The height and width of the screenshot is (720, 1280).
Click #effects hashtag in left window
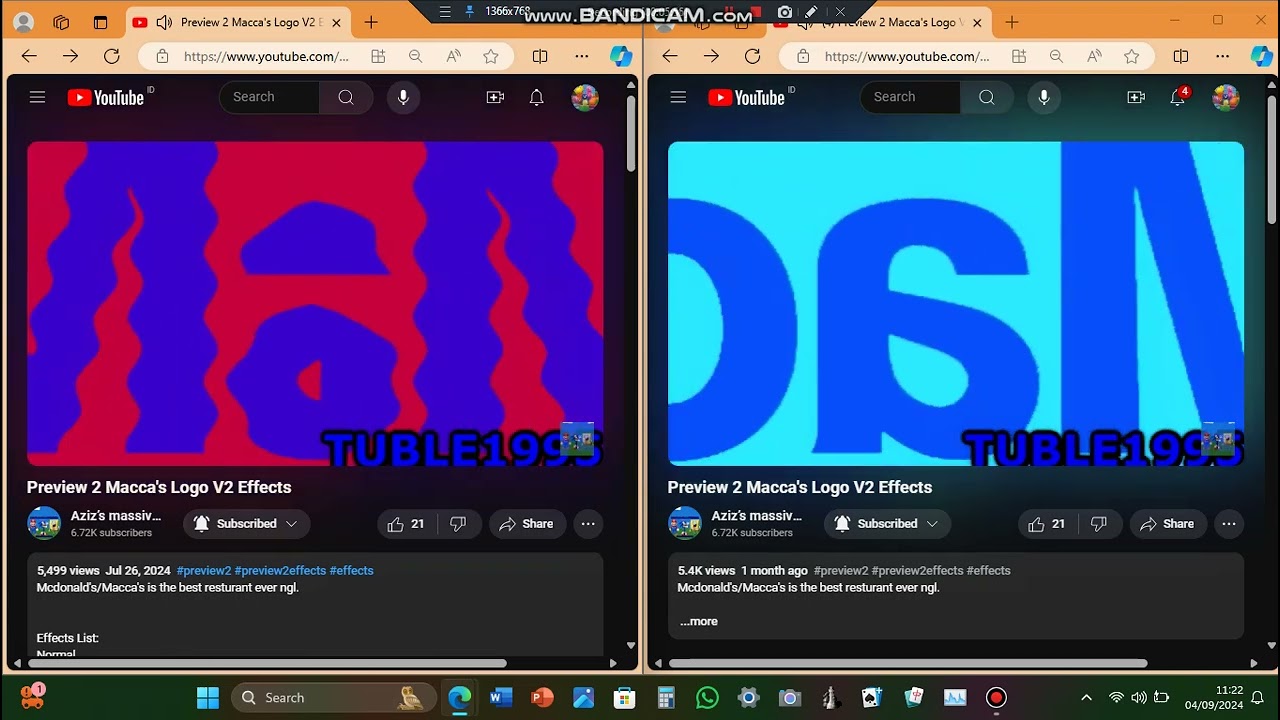pos(351,570)
